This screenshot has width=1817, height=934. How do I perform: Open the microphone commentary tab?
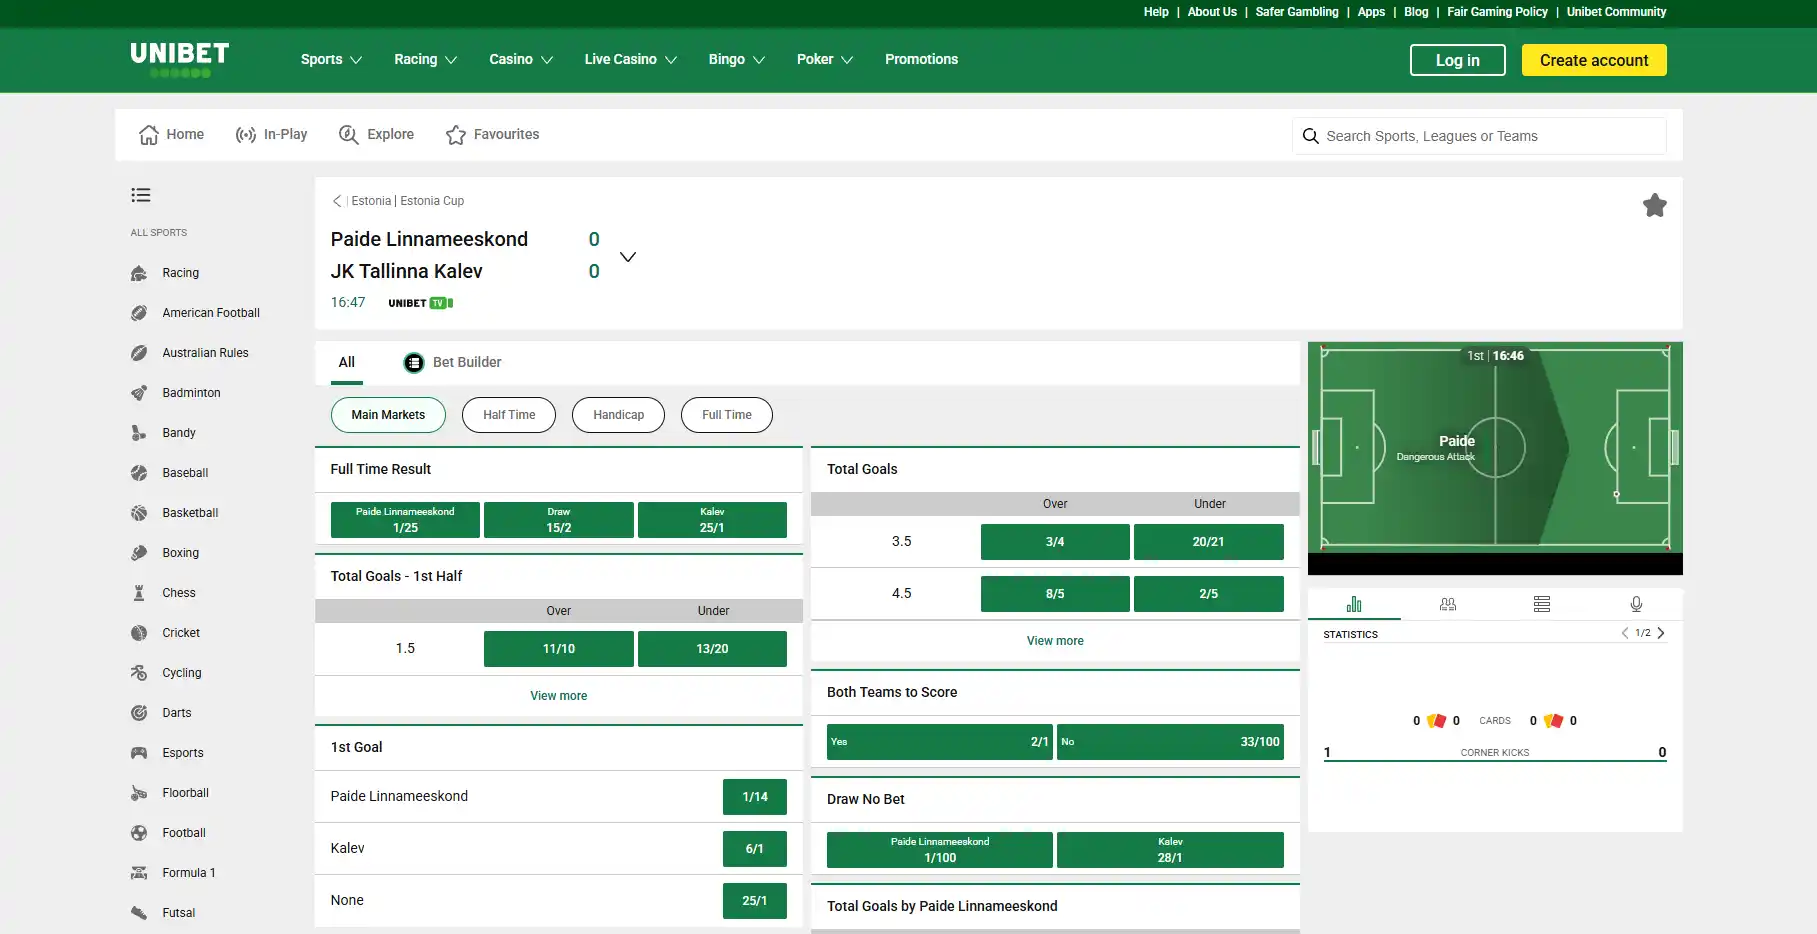tap(1636, 604)
